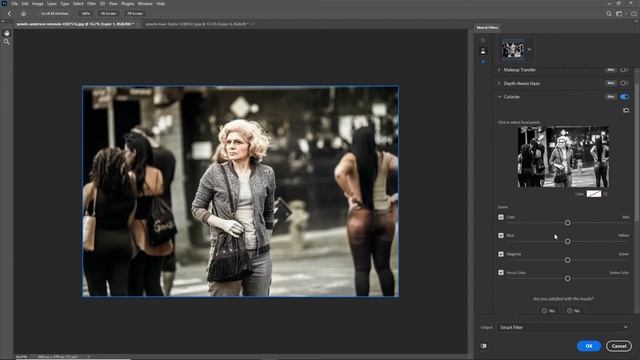Select the blue dot filter category icon
The image size is (640, 360).
pos(483,62)
